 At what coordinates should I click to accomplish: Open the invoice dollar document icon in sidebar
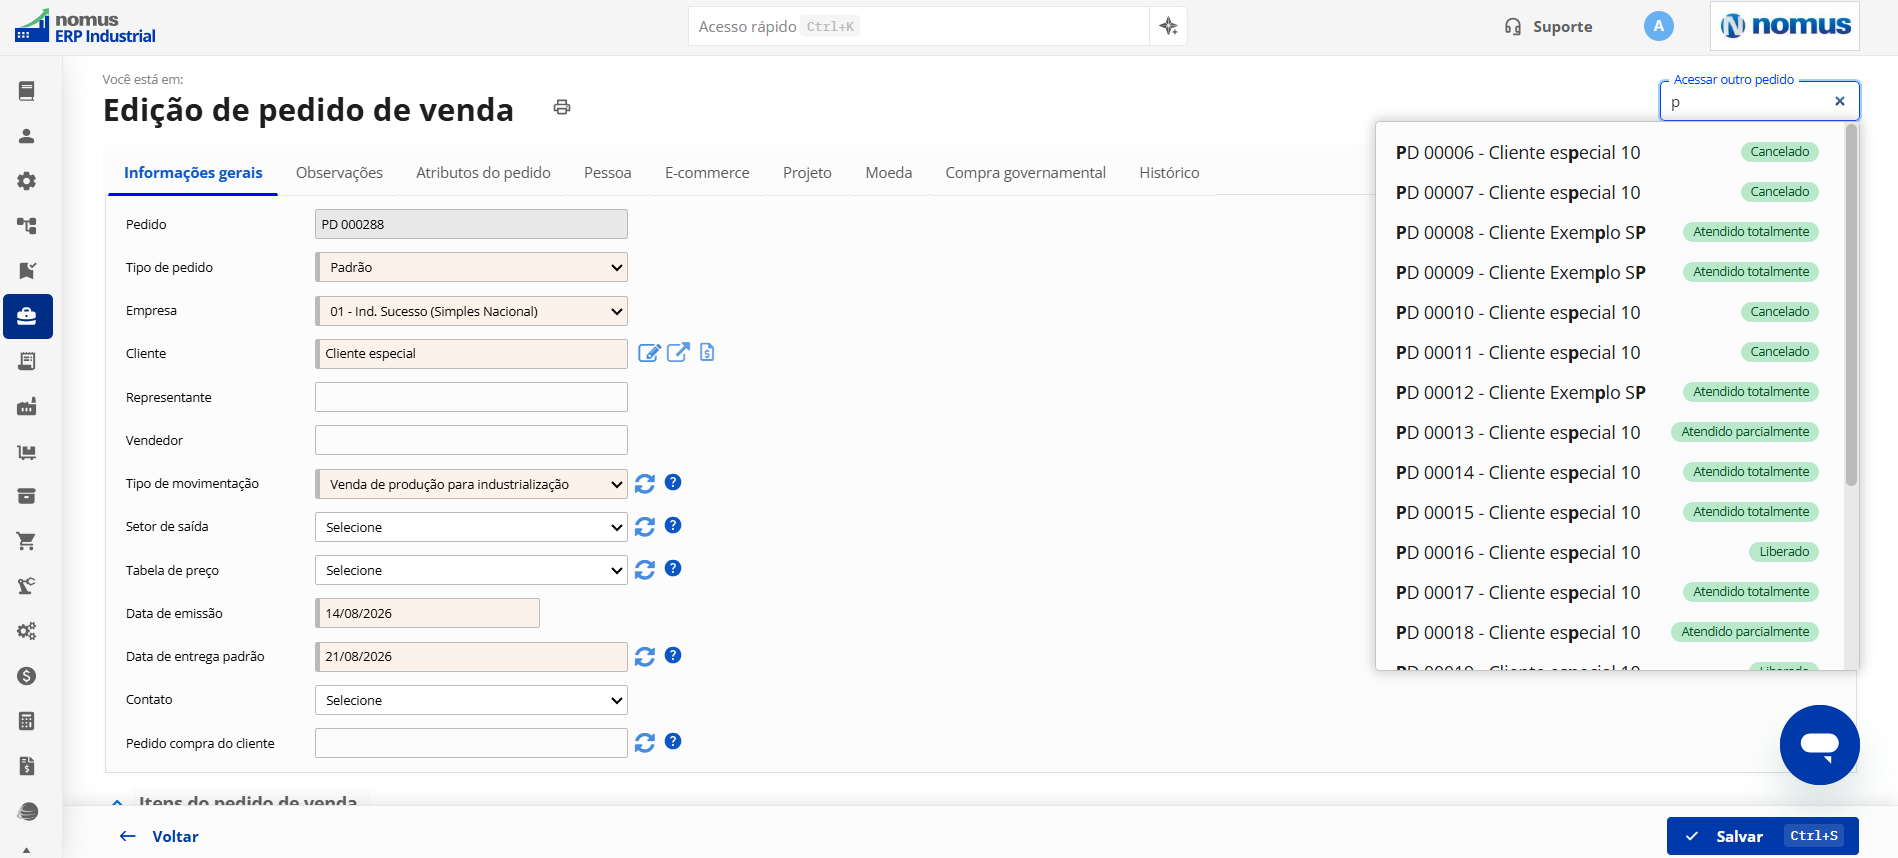click(x=27, y=766)
